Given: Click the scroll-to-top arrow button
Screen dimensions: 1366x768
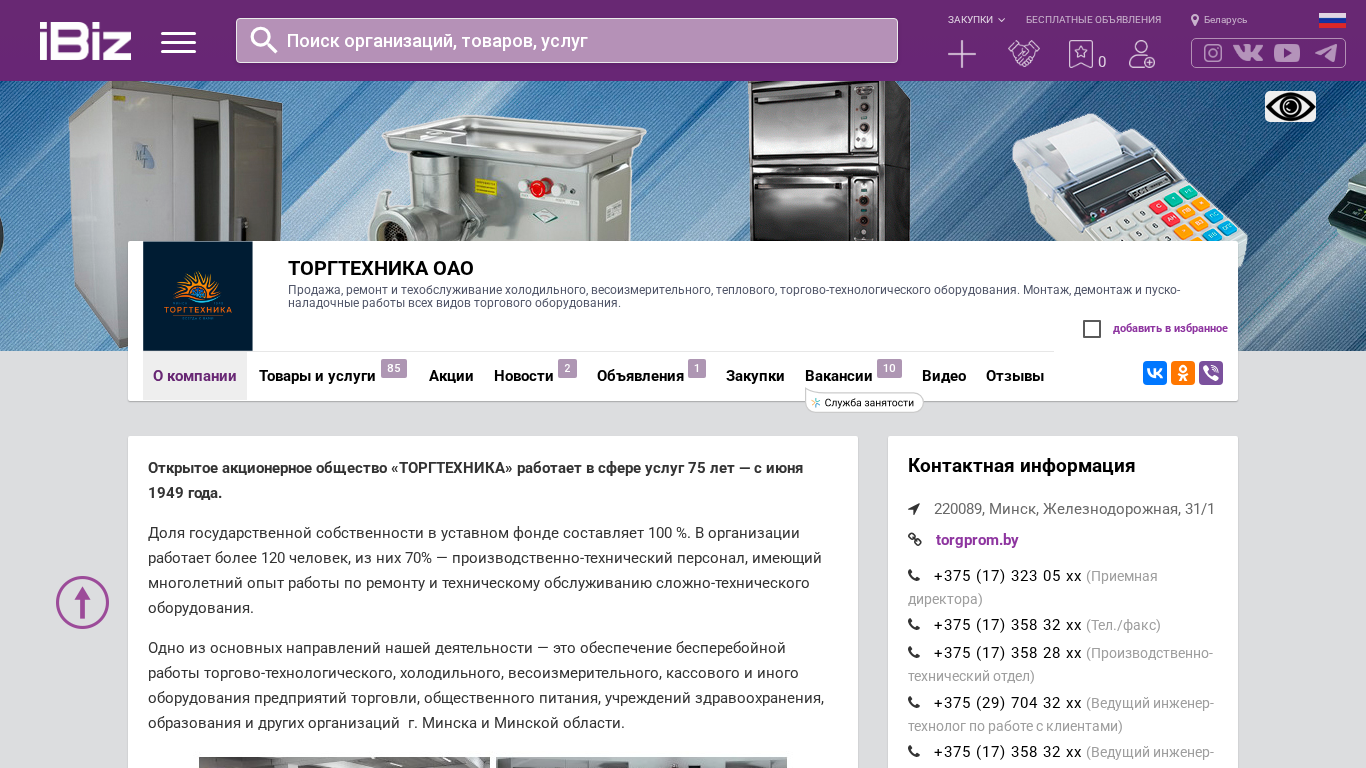Looking at the screenshot, I should click(82, 602).
